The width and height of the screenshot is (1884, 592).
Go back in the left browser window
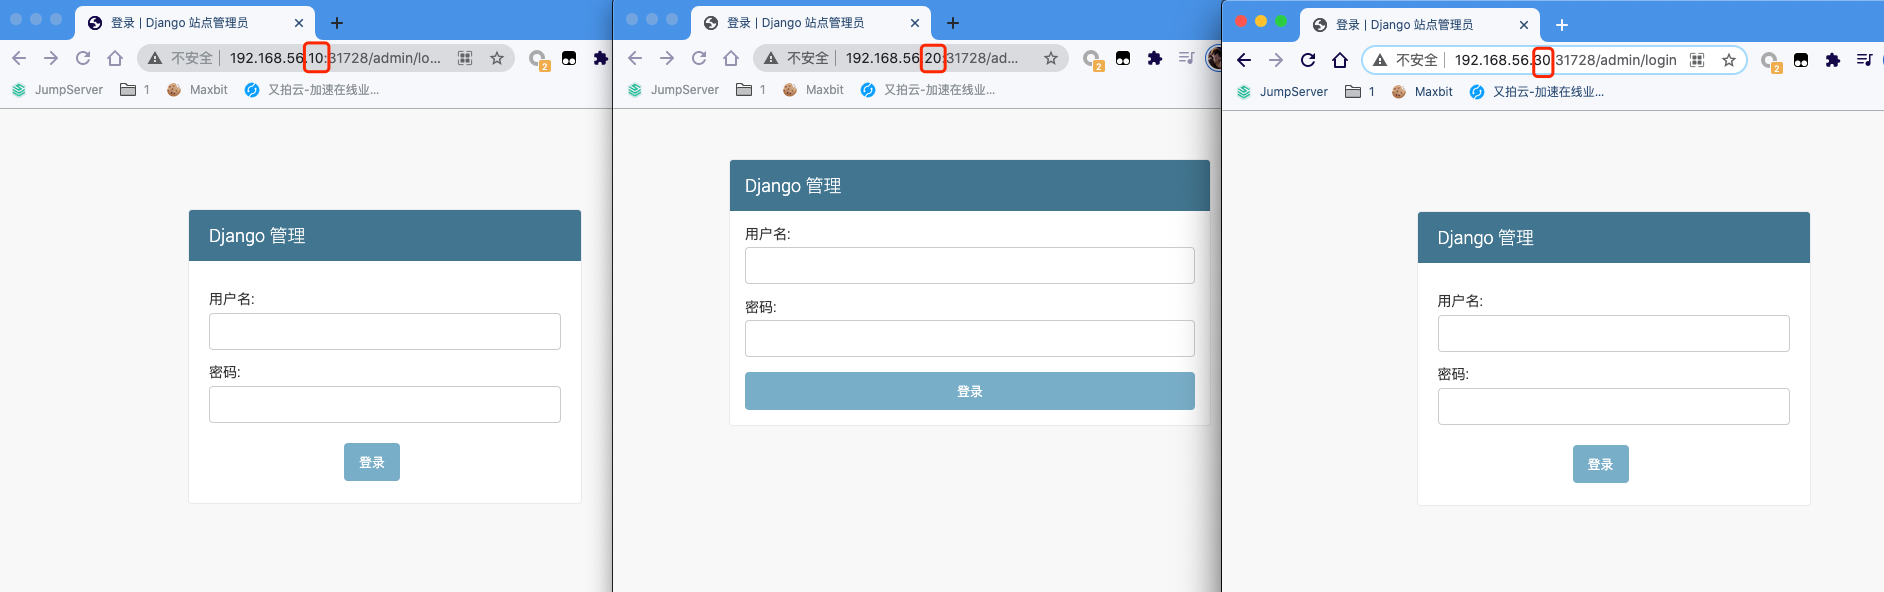[19, 58]
